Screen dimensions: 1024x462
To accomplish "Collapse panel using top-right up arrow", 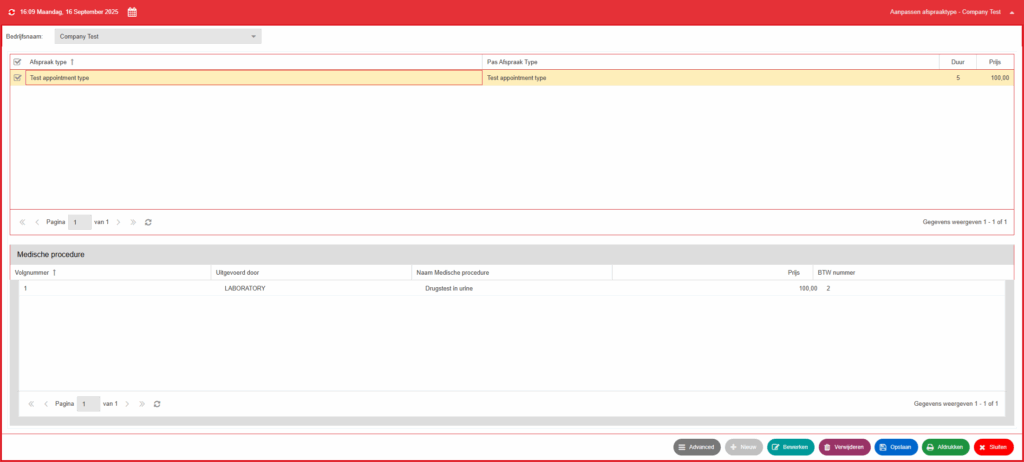I will [x=1012, y=12].
